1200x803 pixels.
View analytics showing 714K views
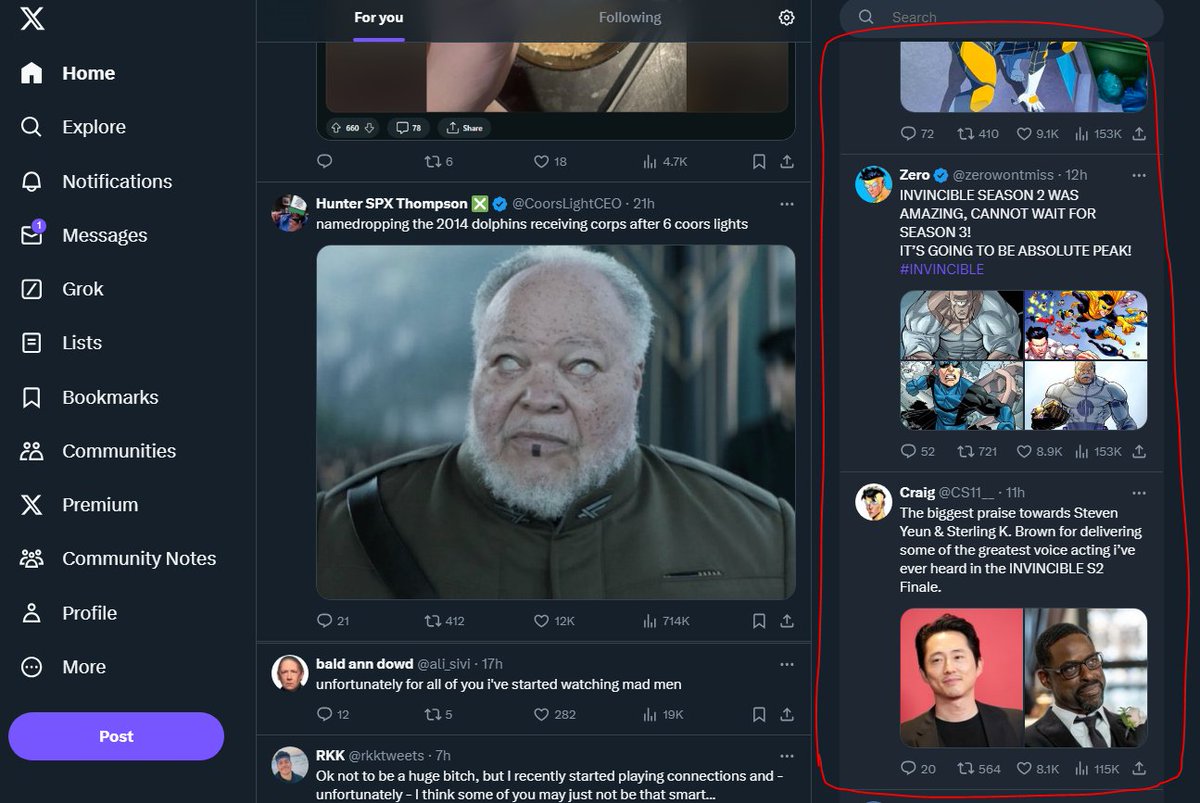[x=666, y=621]
